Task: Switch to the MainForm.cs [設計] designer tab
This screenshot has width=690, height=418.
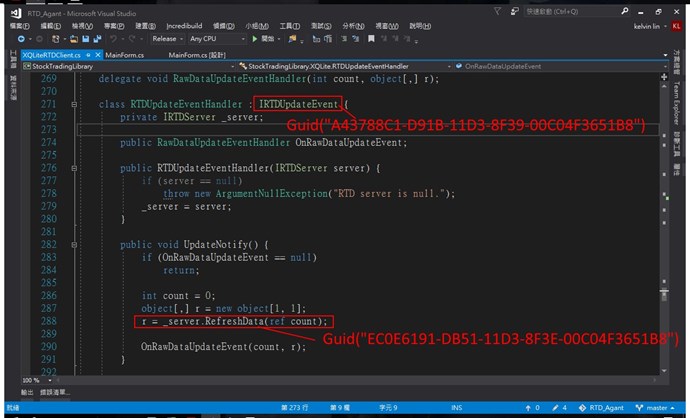Action: coord(197,54)
